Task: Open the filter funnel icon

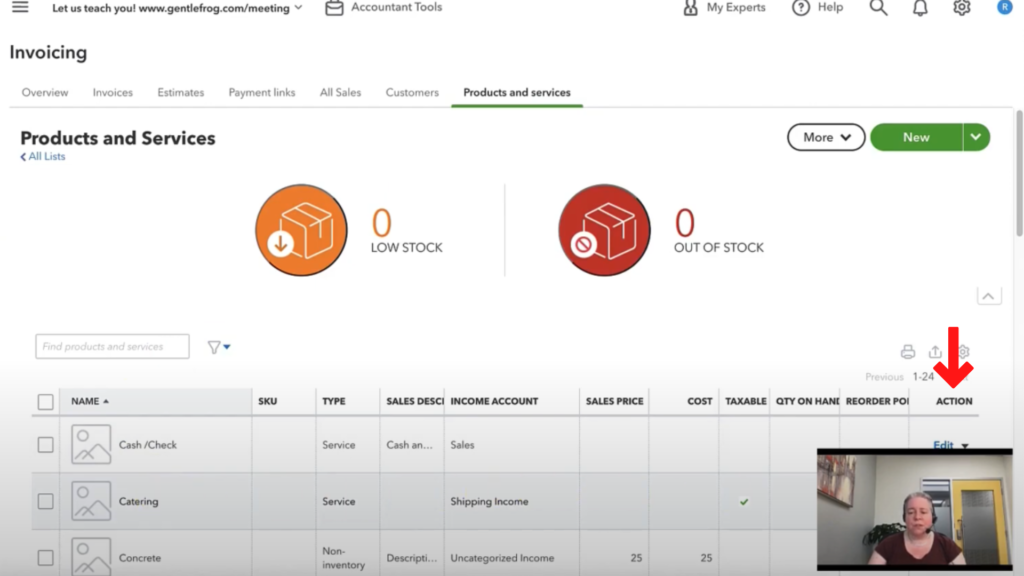Action: (x=215, y=345)
